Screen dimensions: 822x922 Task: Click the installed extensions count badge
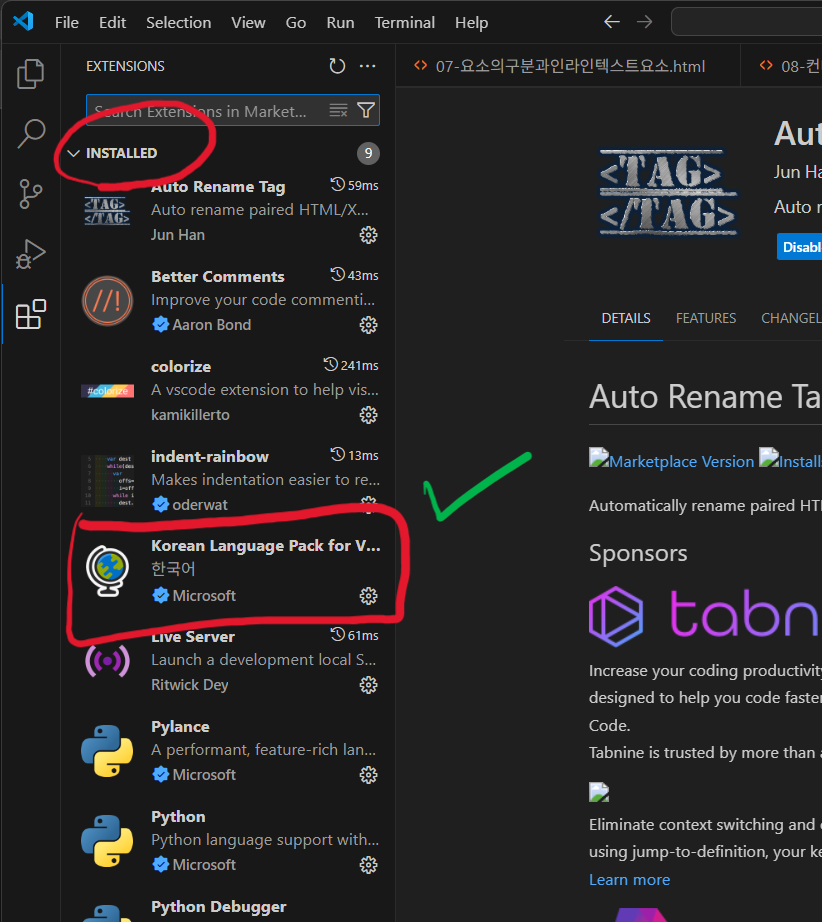coord(368,153)
